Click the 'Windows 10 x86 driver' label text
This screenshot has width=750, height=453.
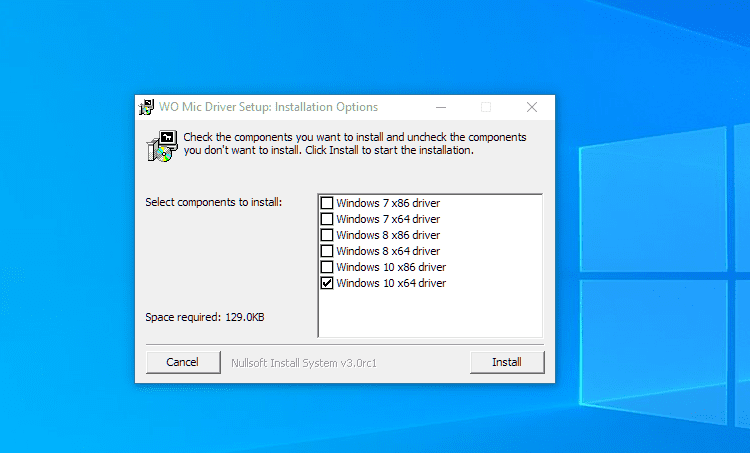(391, 267)
